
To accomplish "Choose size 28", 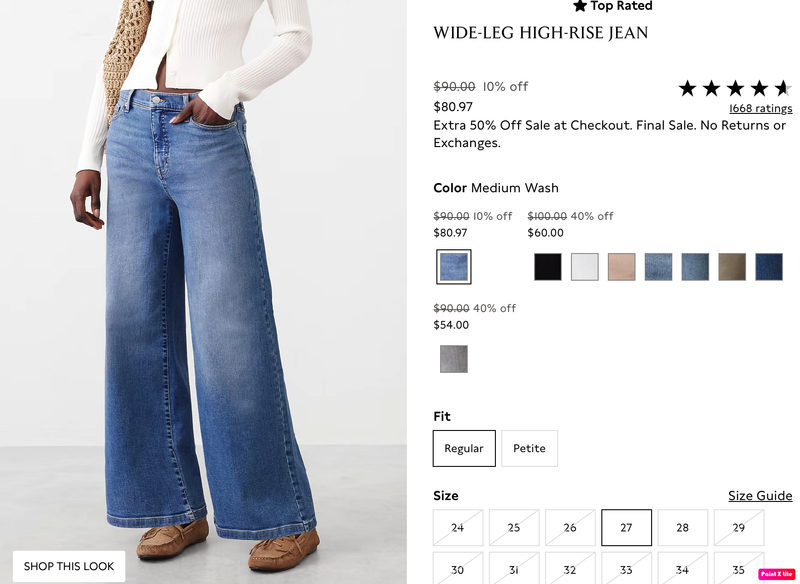I will [x=682, y=527].
